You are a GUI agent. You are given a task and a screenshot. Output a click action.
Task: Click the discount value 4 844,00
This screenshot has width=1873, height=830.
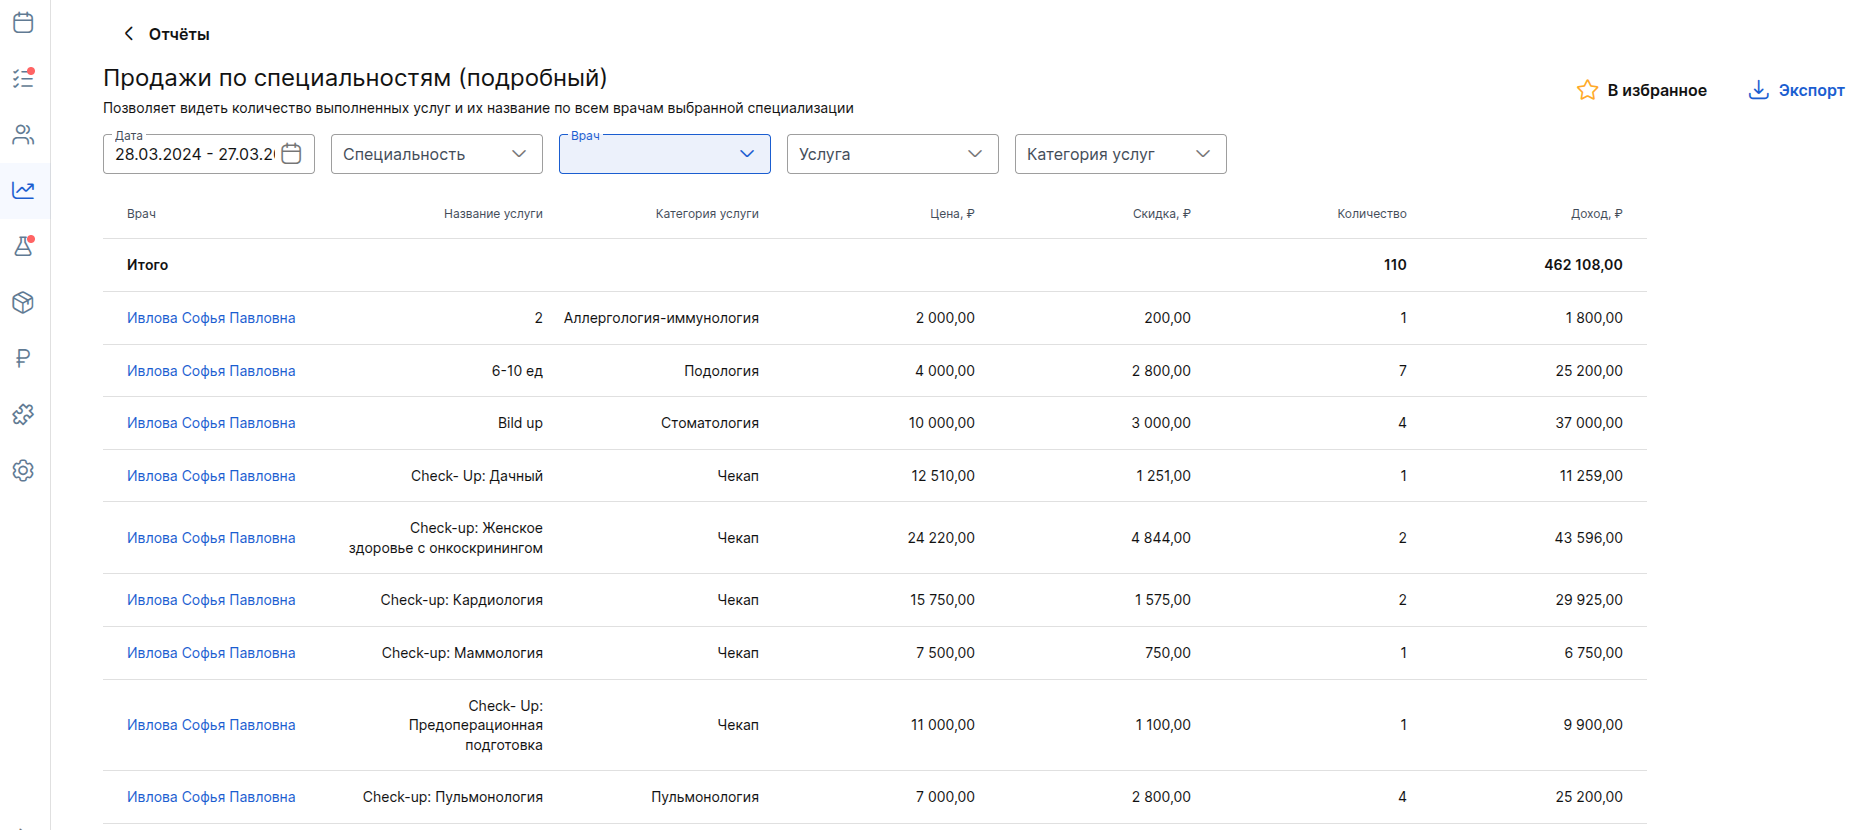[x=1161, y=538]
